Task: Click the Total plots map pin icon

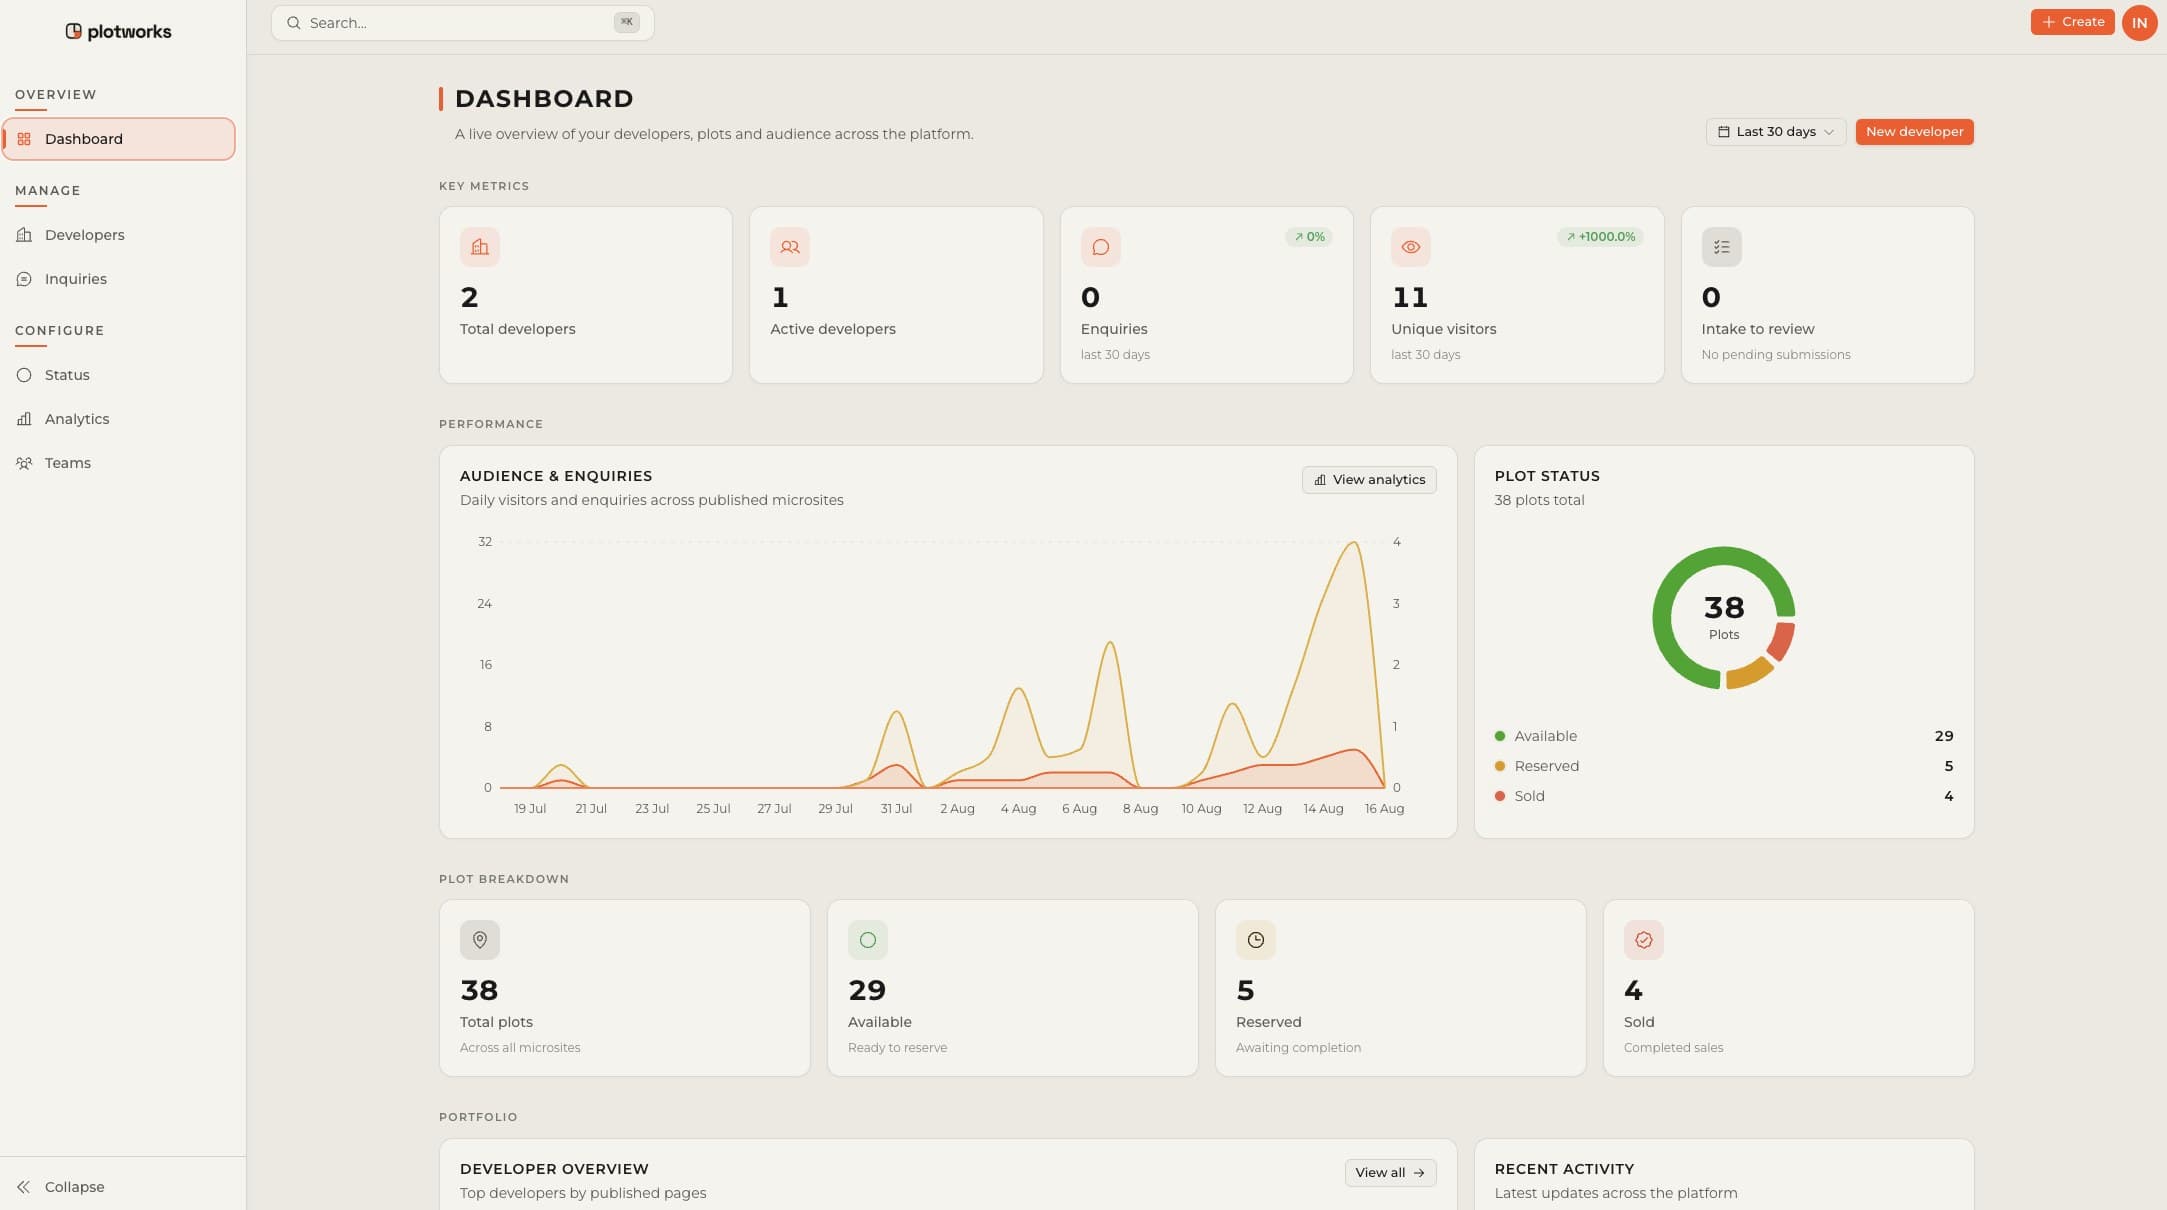Action: [480, 940]
